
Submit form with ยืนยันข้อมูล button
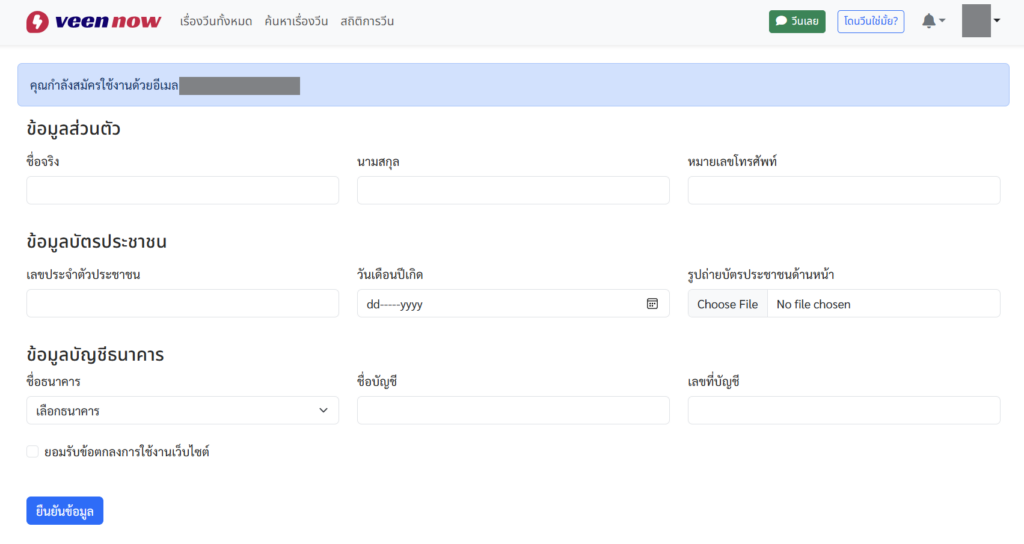point(65,511)
